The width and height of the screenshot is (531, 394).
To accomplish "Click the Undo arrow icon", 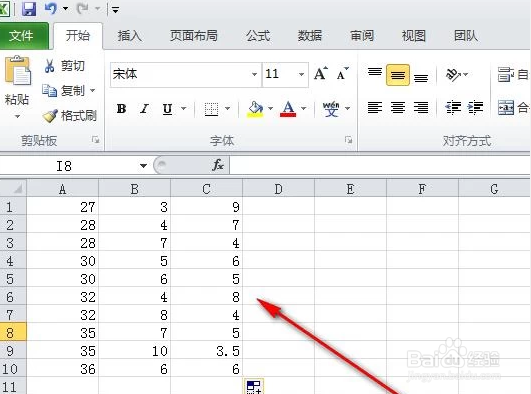I will [x=50, y=9].
